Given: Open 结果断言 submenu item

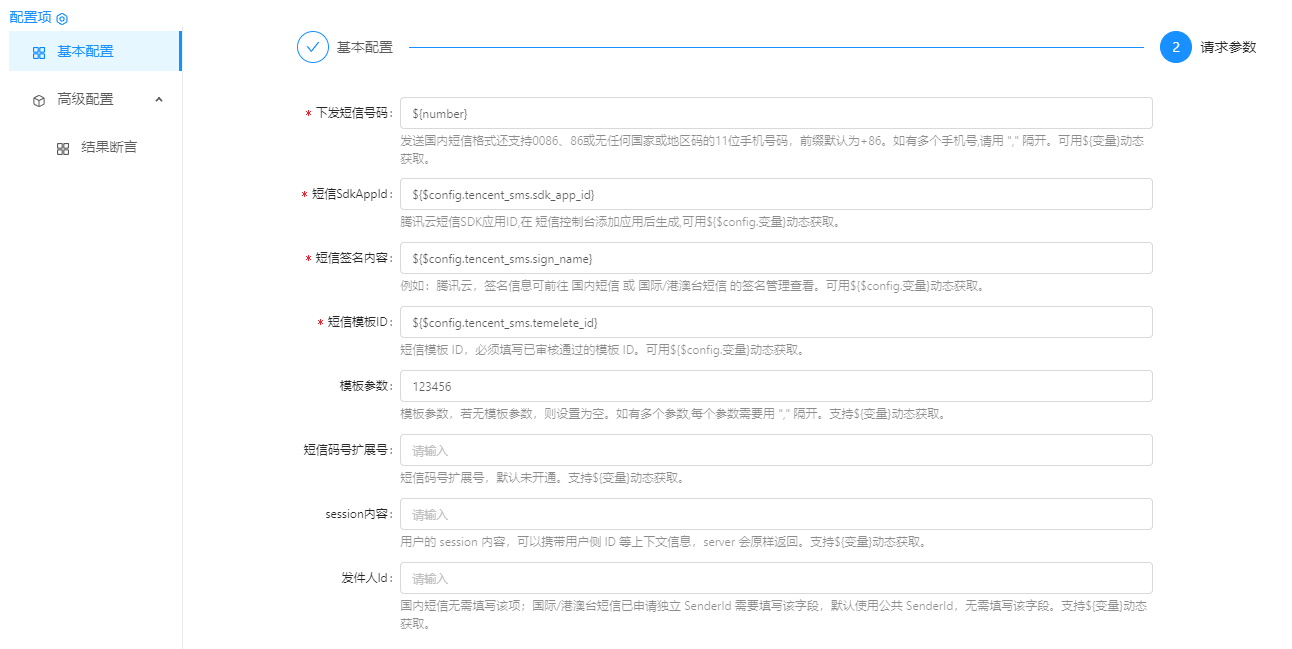Looking at the screenshot, I should [x=109, y=147].
